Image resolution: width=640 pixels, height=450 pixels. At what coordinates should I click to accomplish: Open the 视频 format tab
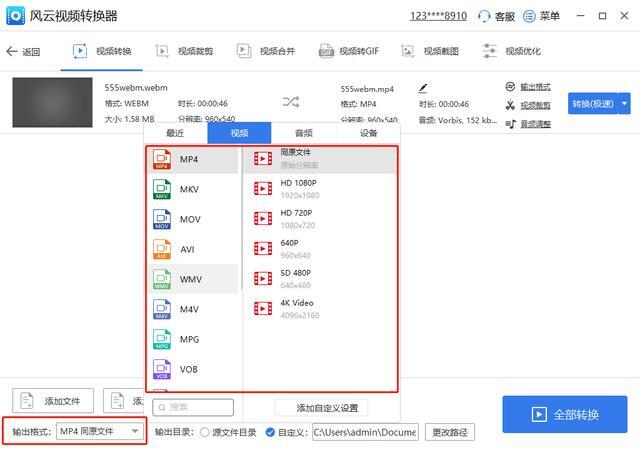pyautogui.click(x=239, y=133)
